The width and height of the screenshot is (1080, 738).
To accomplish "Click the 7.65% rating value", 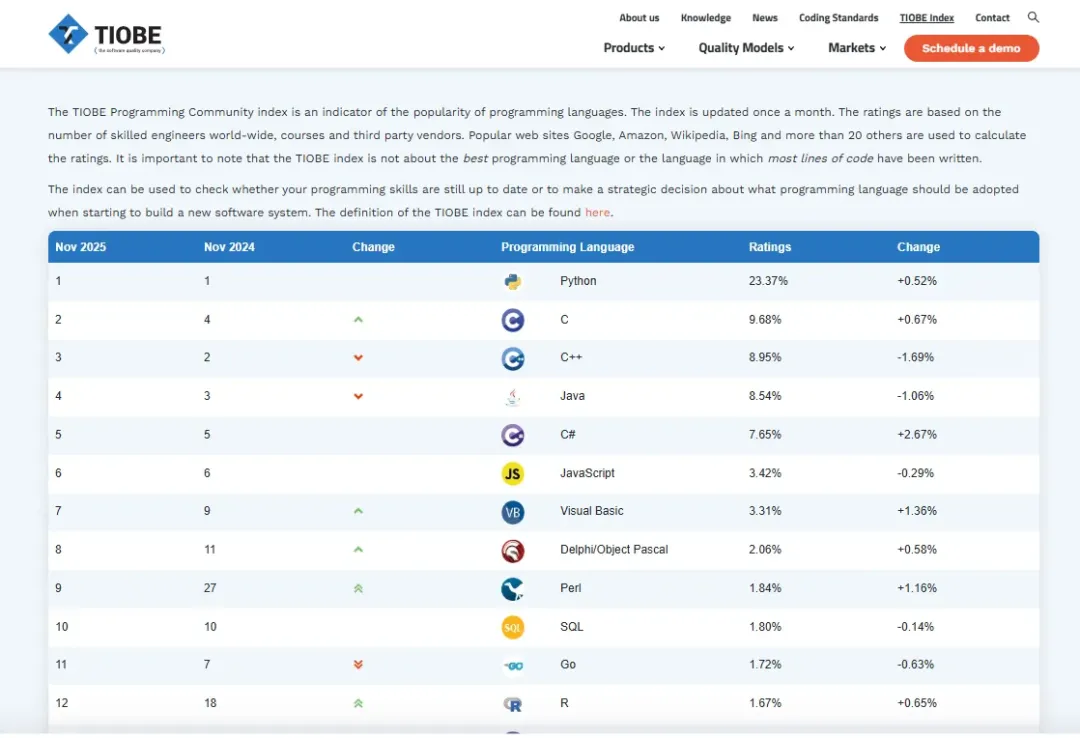I will (x=765, y=435).
